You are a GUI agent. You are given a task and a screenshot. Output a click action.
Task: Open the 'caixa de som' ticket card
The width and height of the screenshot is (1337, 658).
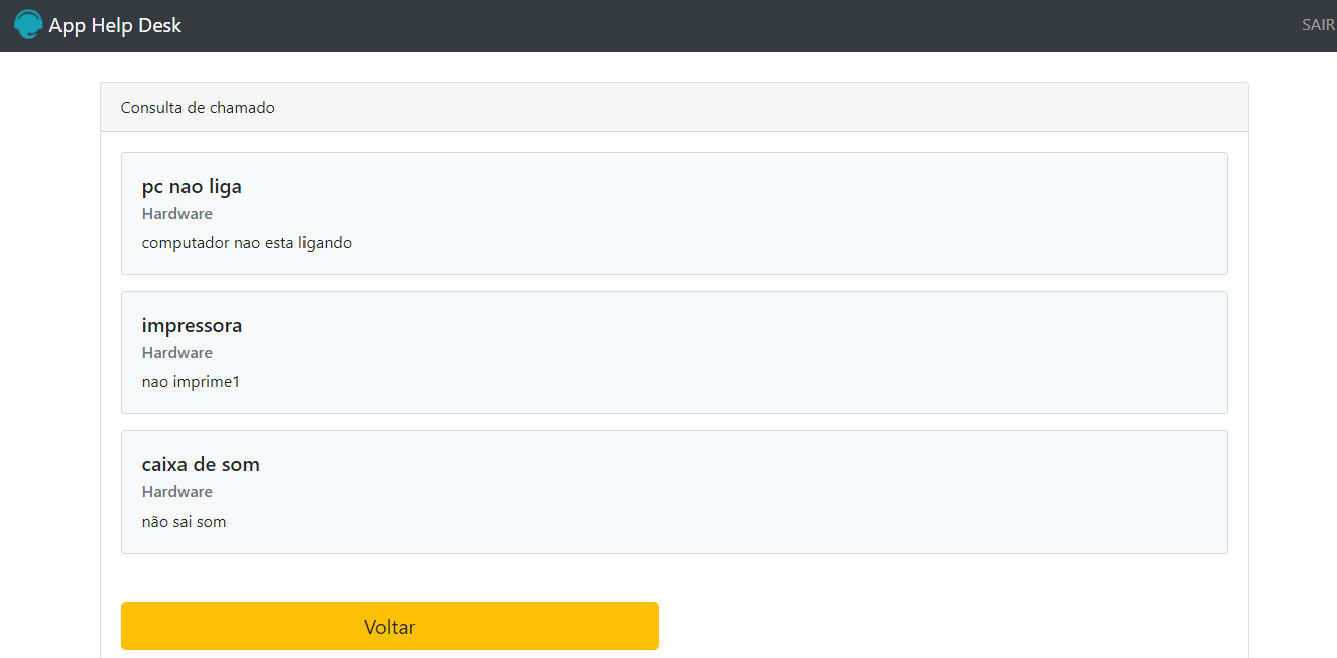point(673,491)
